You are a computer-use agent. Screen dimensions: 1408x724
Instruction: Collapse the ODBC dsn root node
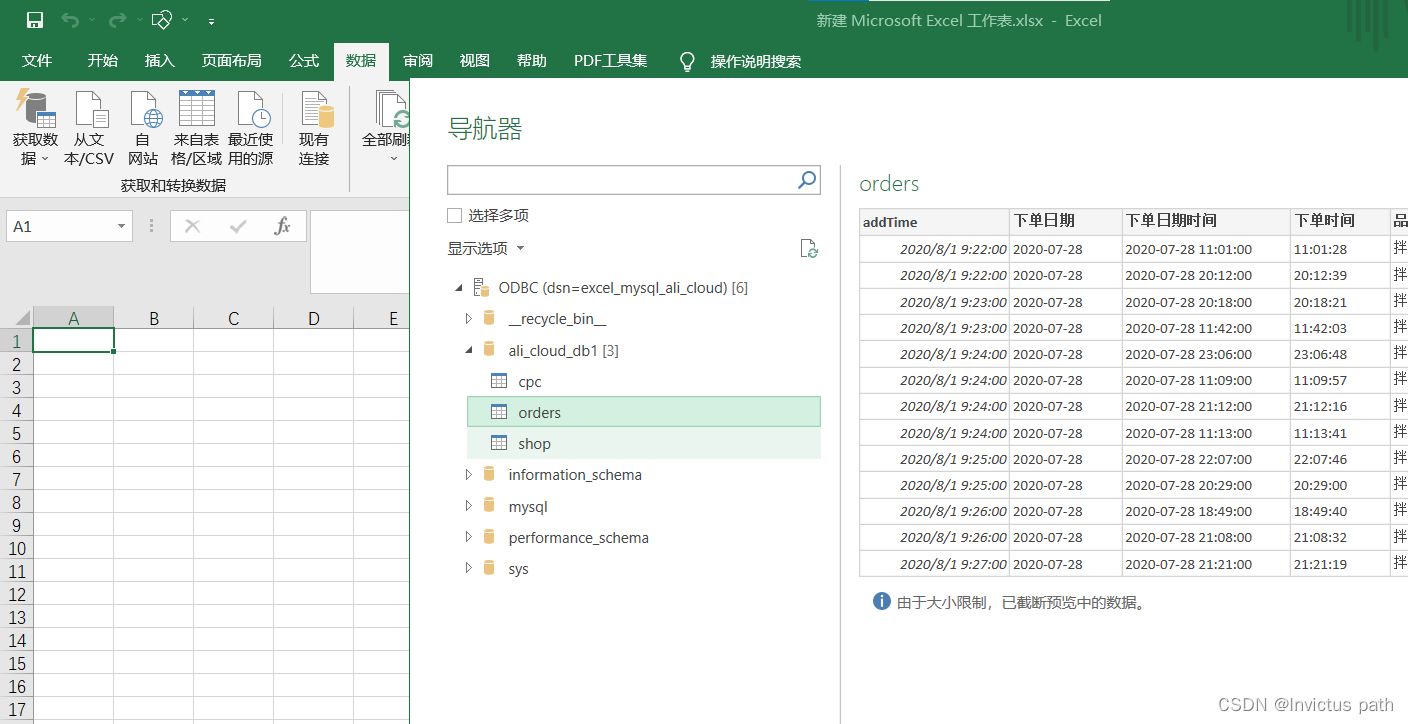click(x=459, y=288)
